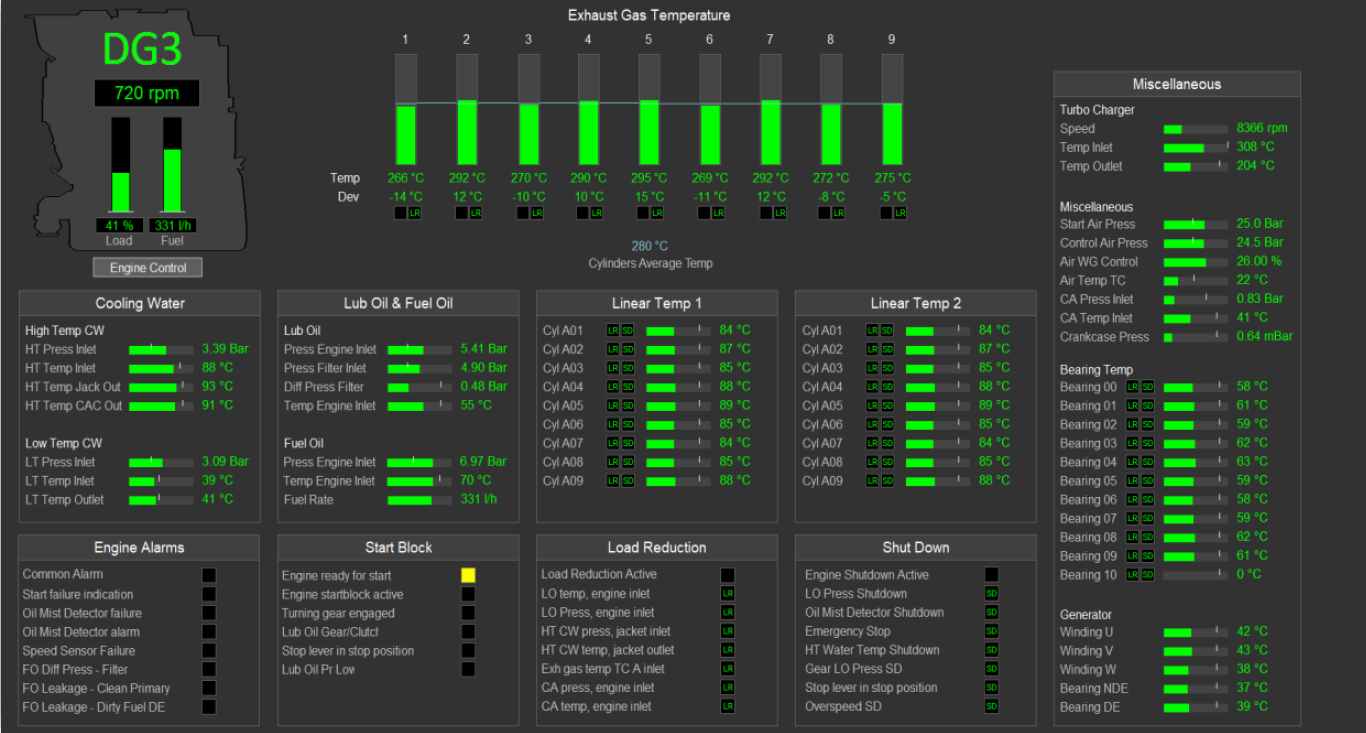The height and width of the screenshot is (733, 1366).
Task: Click the LR badge under exhaust cylinder 5
Action: (657, 213)
